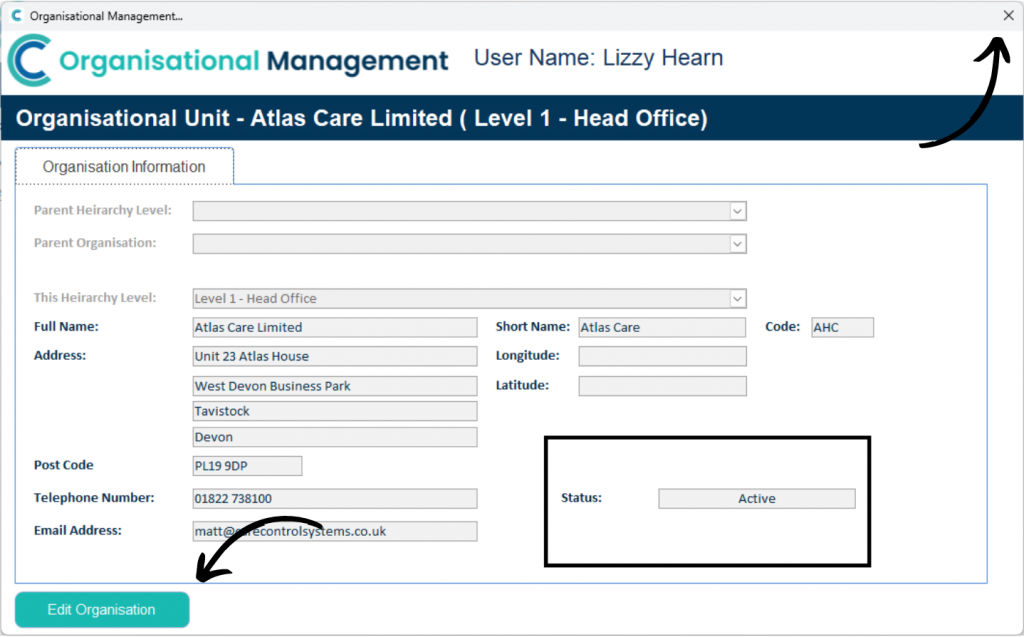1024x637 pixels.
Task: Click the Level 1 - Head Office combo box
Action: [x=470, y=299]
